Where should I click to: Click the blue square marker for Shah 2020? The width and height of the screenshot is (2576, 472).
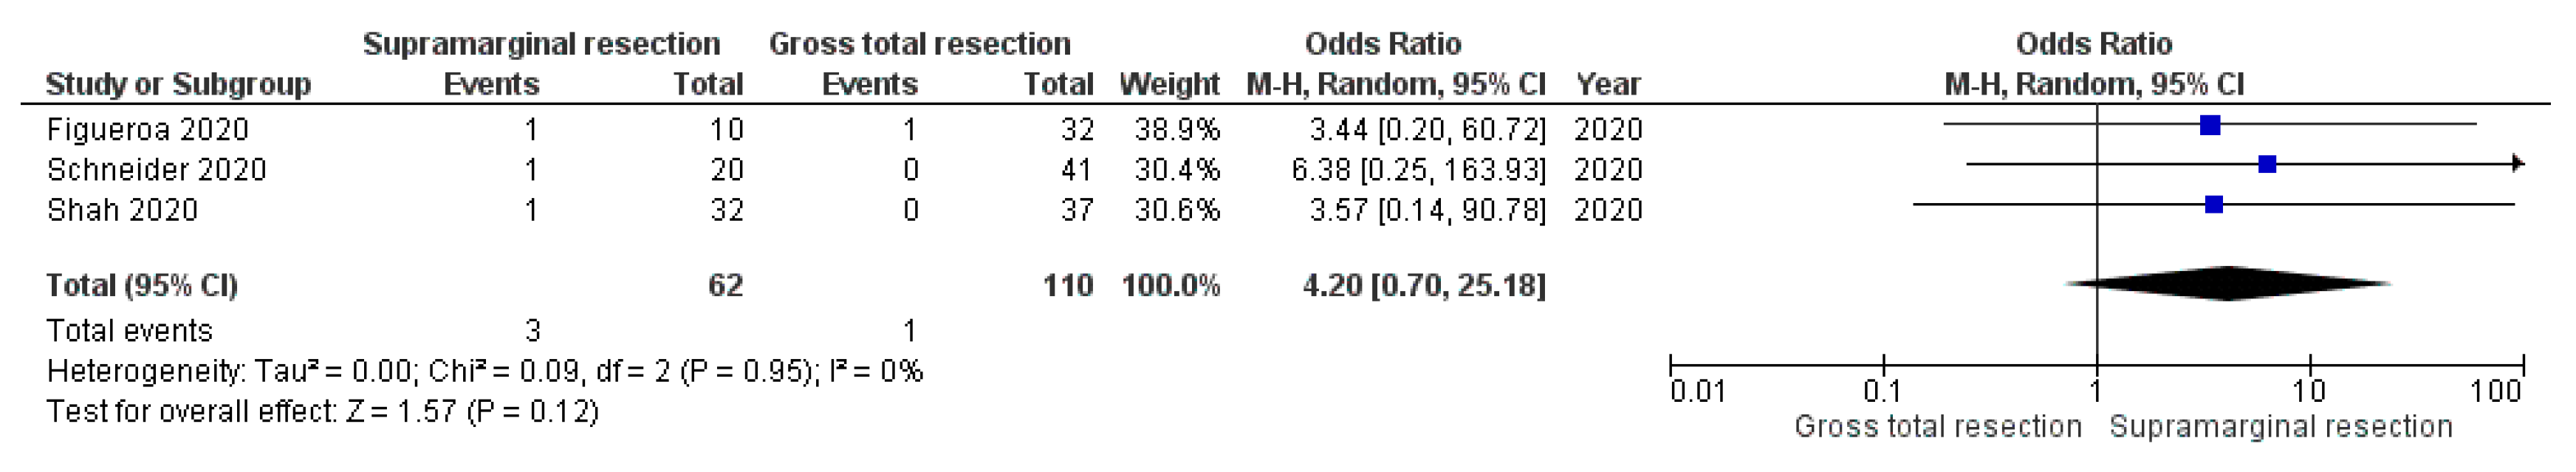point(2214,204)
